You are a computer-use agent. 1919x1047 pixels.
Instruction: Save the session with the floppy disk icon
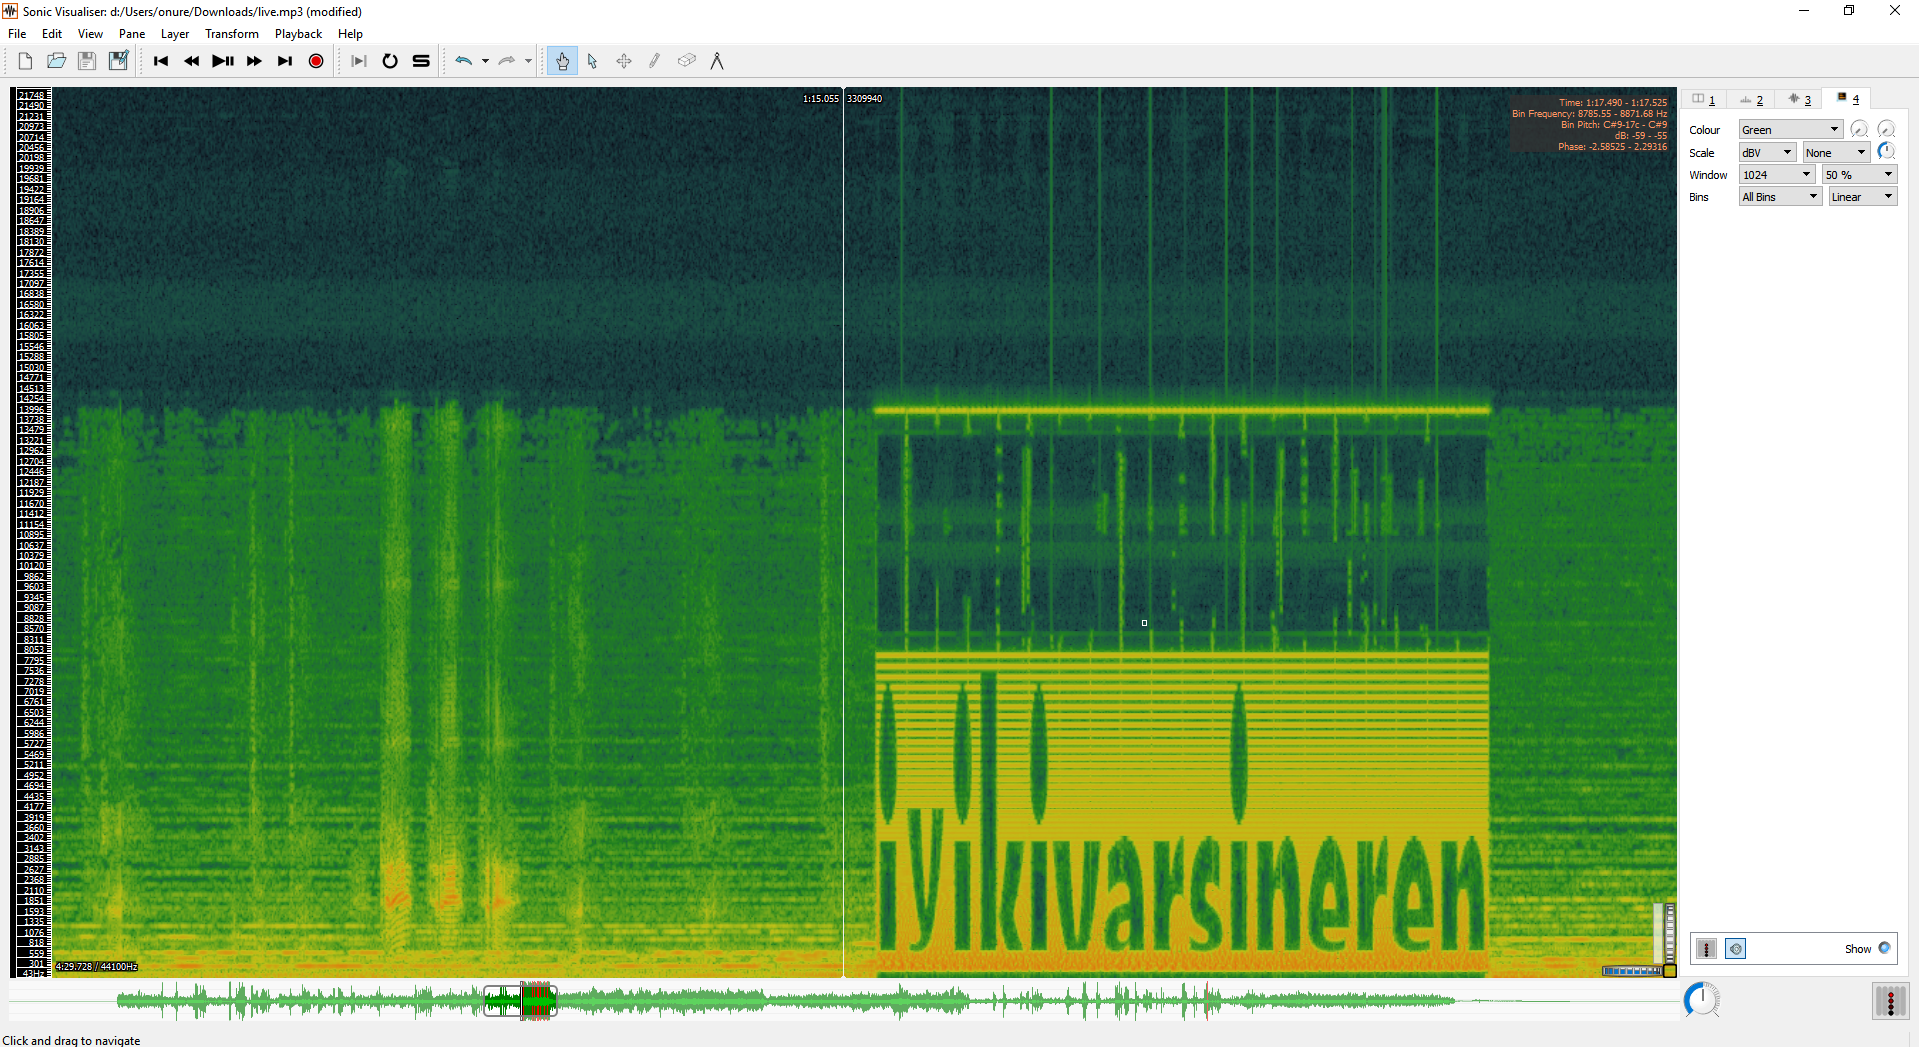(87, 61)
